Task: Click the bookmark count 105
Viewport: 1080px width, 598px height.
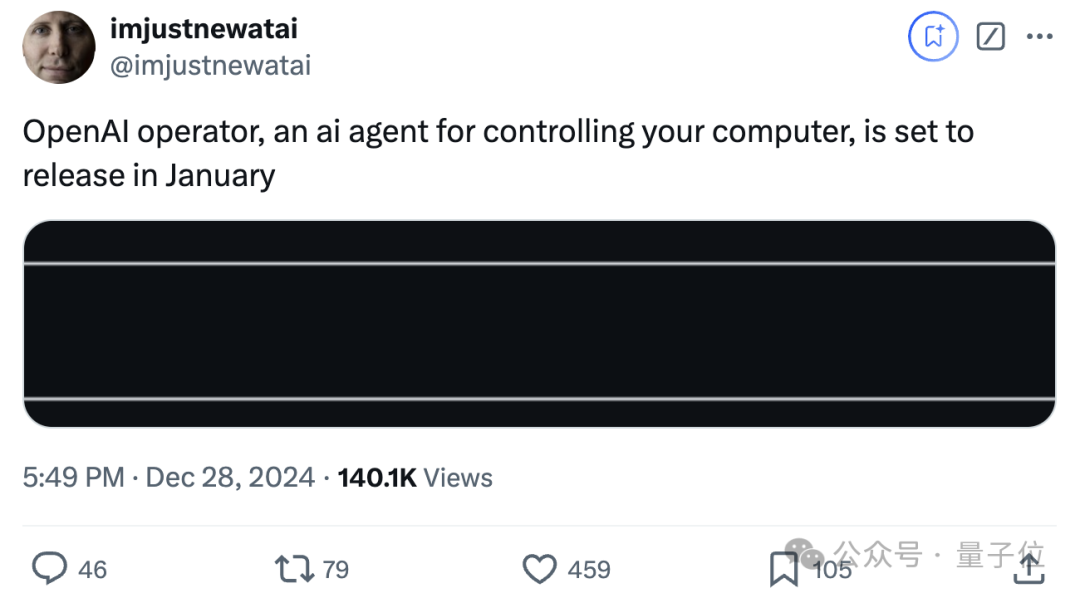Action: click(x=832, y=570)
